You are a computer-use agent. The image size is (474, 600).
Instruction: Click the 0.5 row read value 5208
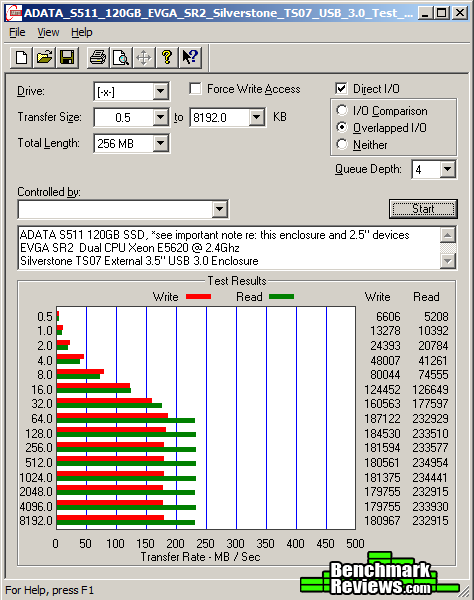point(436,317)
